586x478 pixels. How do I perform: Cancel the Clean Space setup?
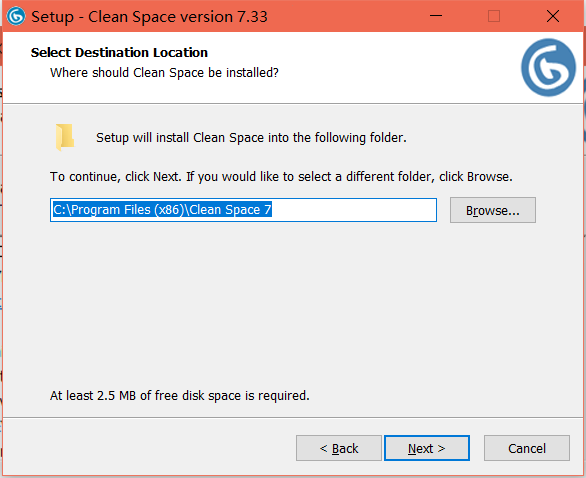[x=527, y=448]
